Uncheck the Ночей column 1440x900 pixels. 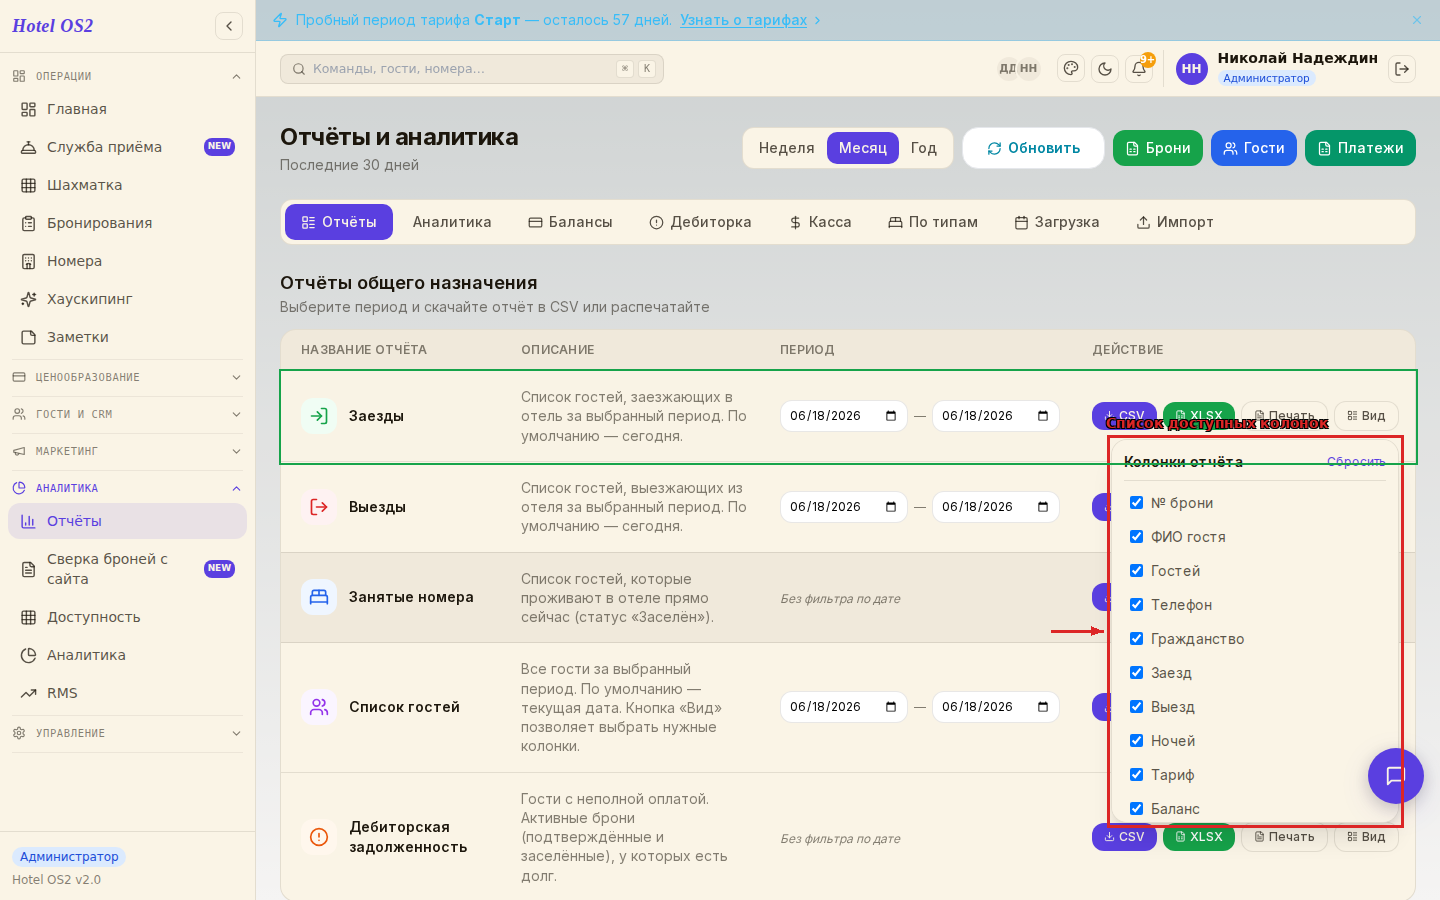(1136, 741)
